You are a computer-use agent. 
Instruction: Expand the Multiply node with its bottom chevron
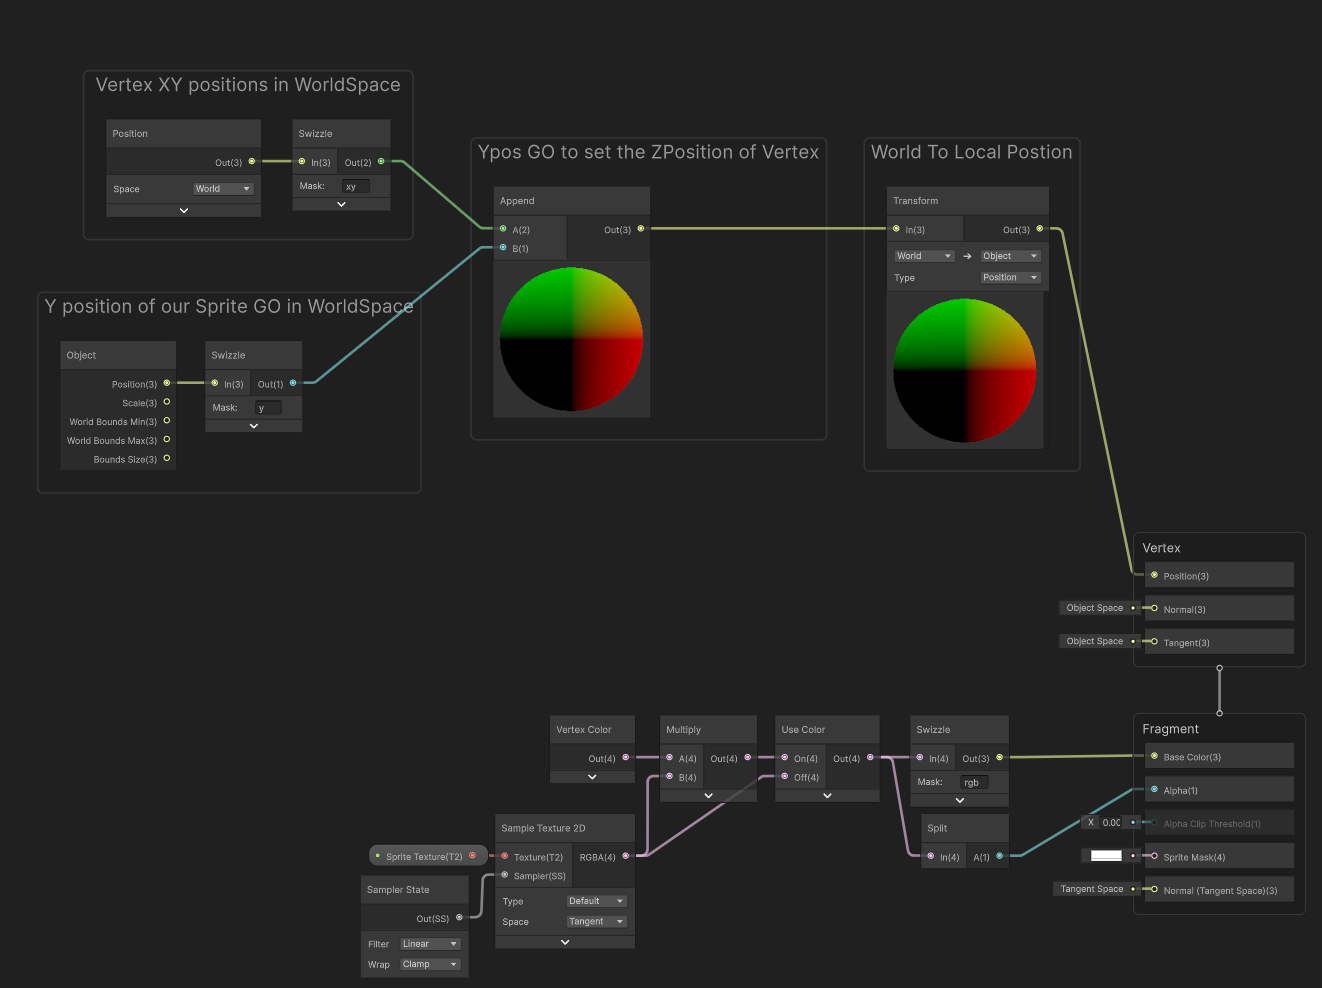click(708, 795)
